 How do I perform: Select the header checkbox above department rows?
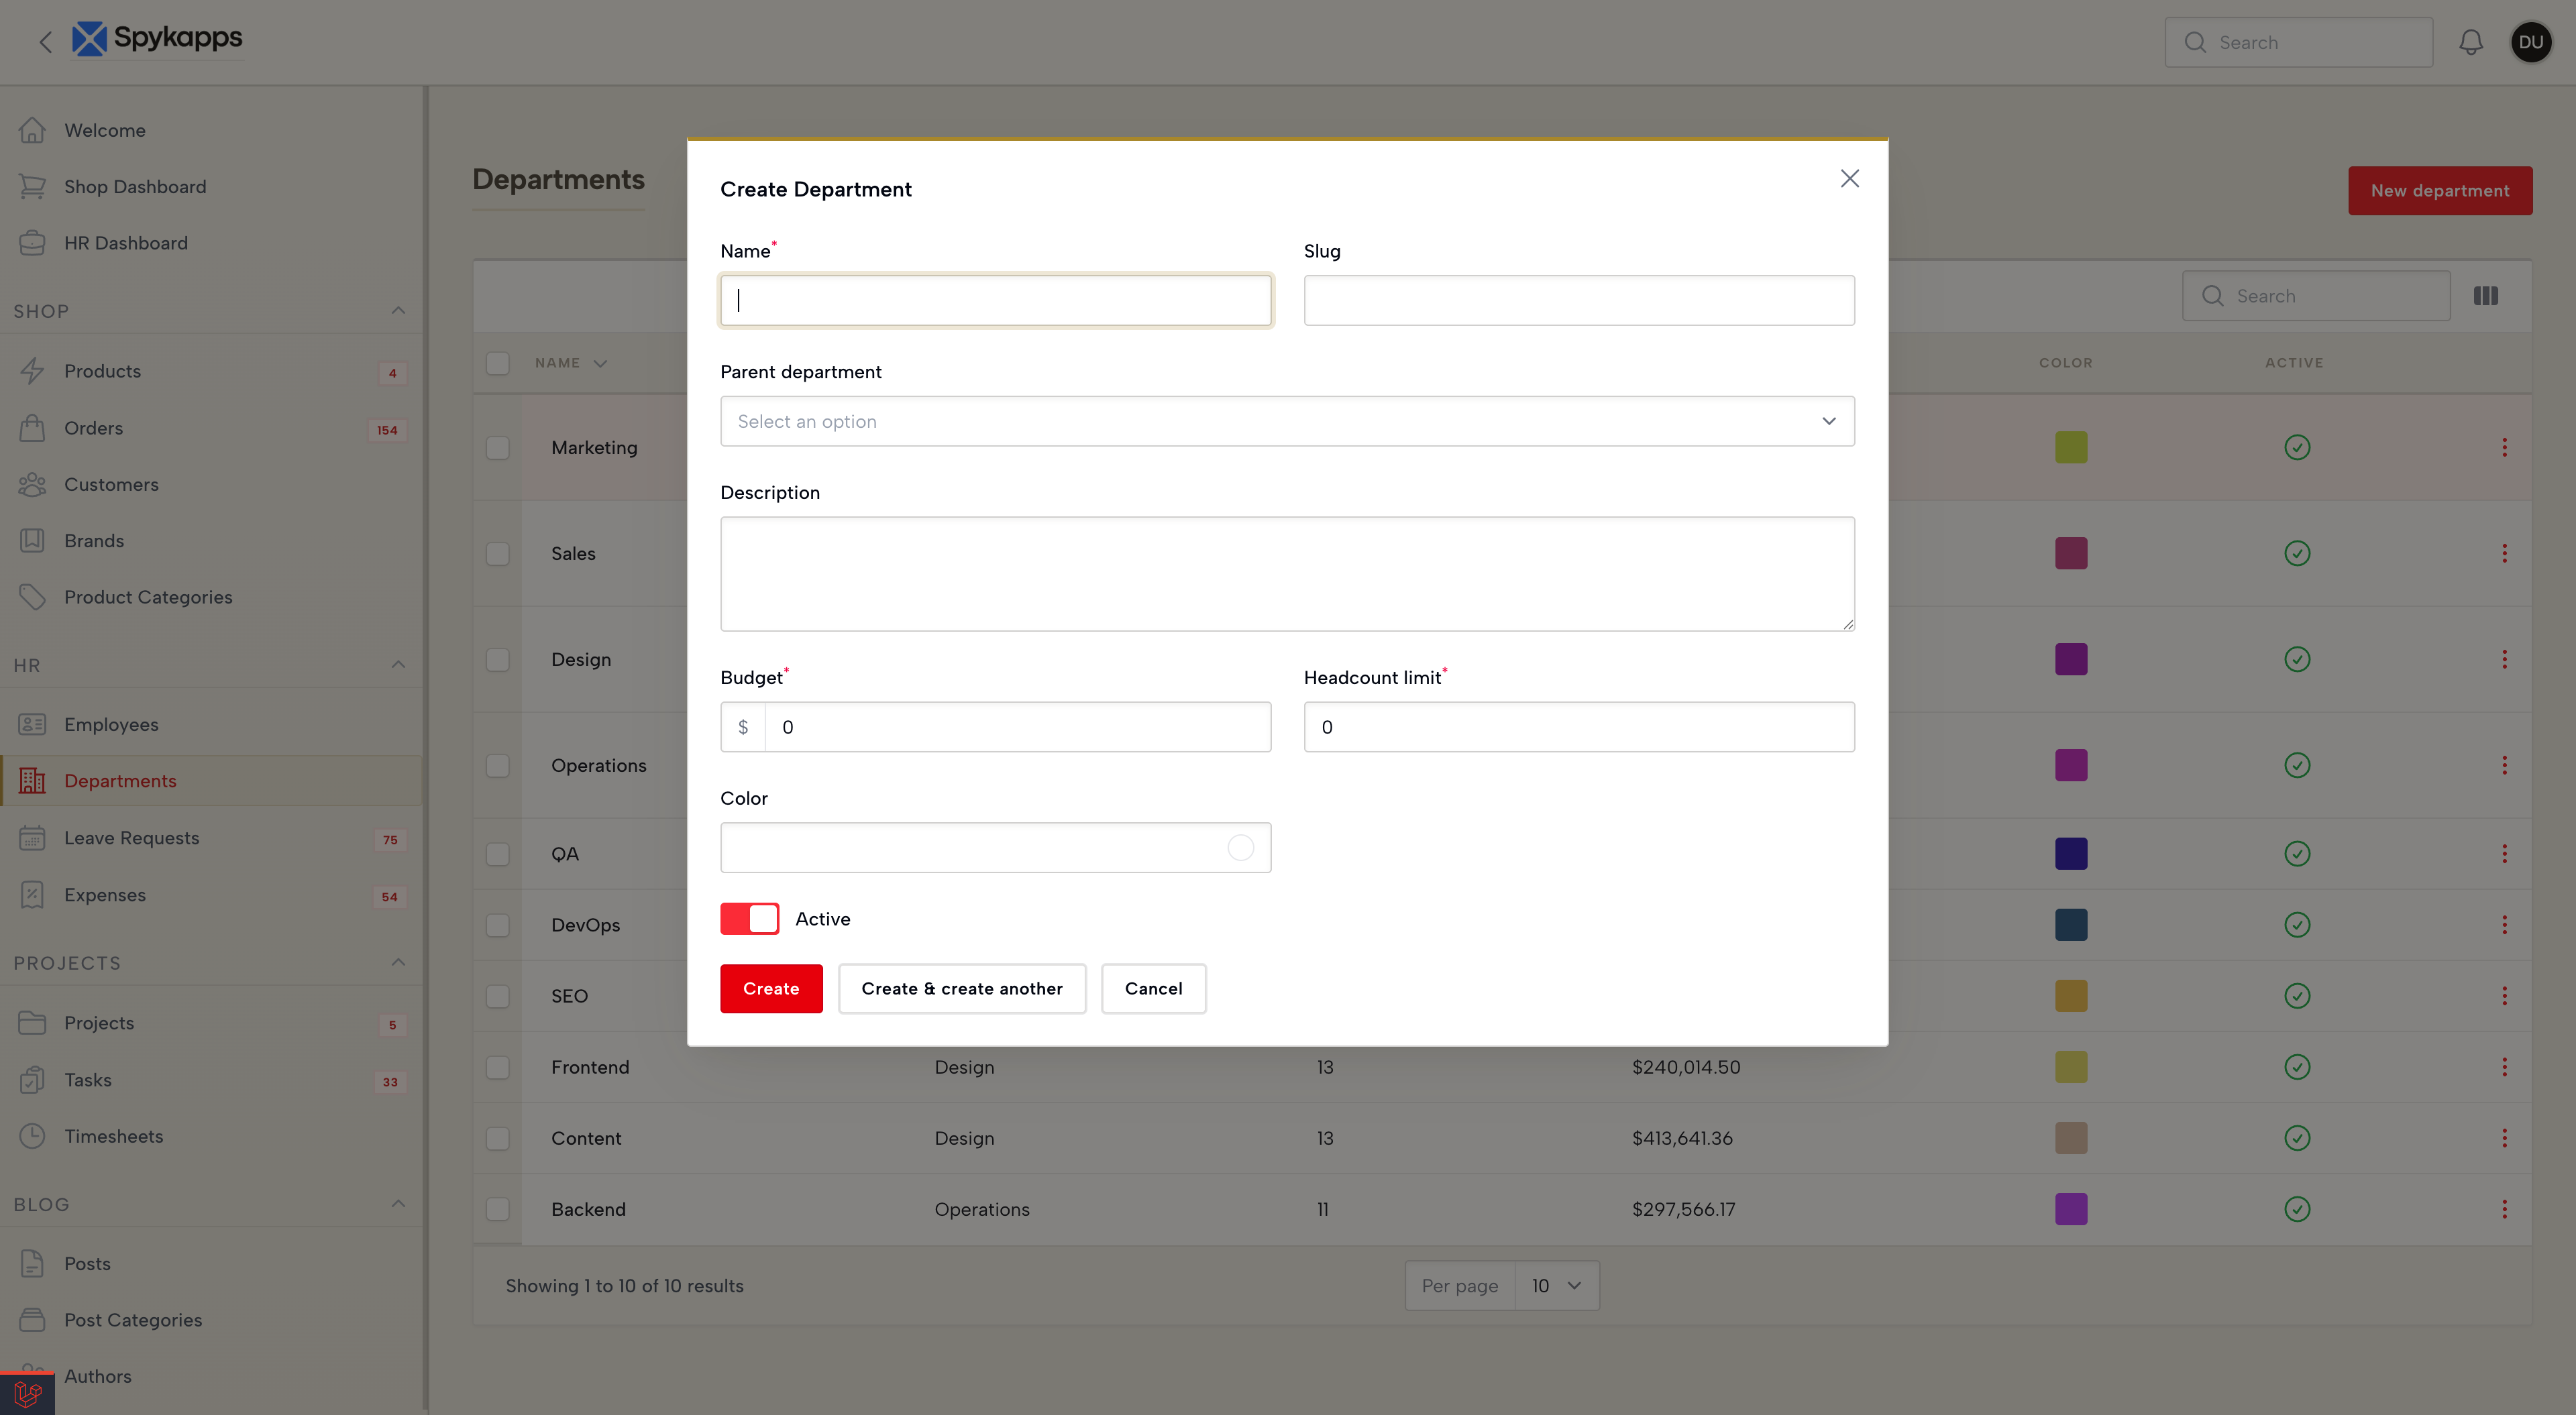[497, 362]
